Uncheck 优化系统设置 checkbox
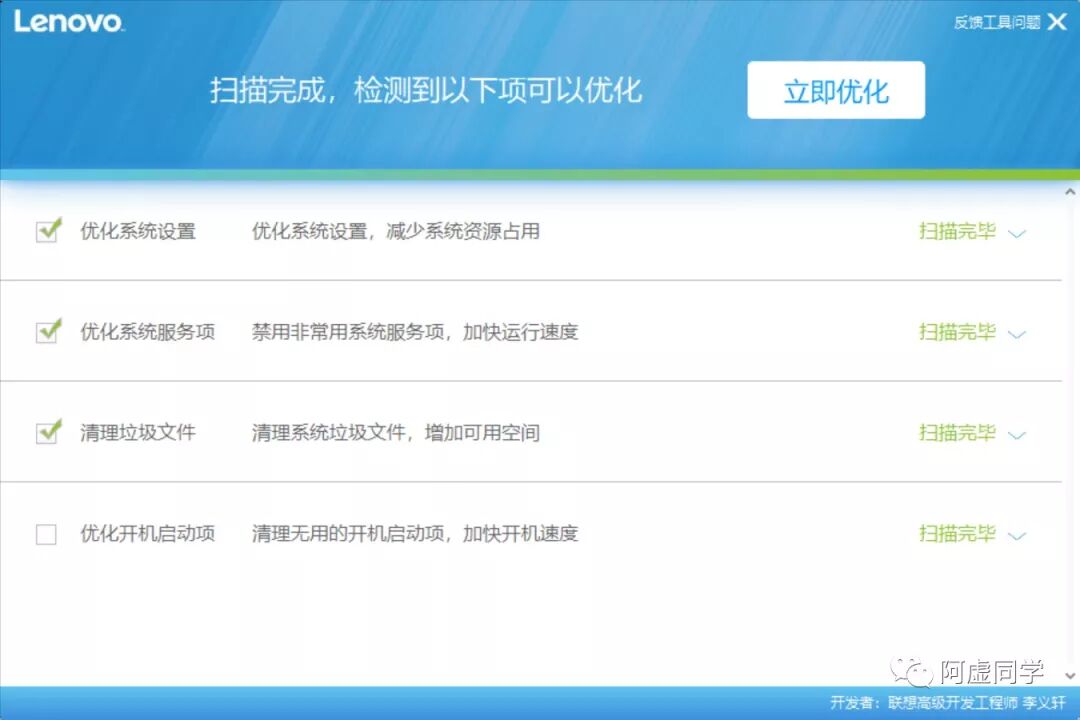 (x=47, y=231)
